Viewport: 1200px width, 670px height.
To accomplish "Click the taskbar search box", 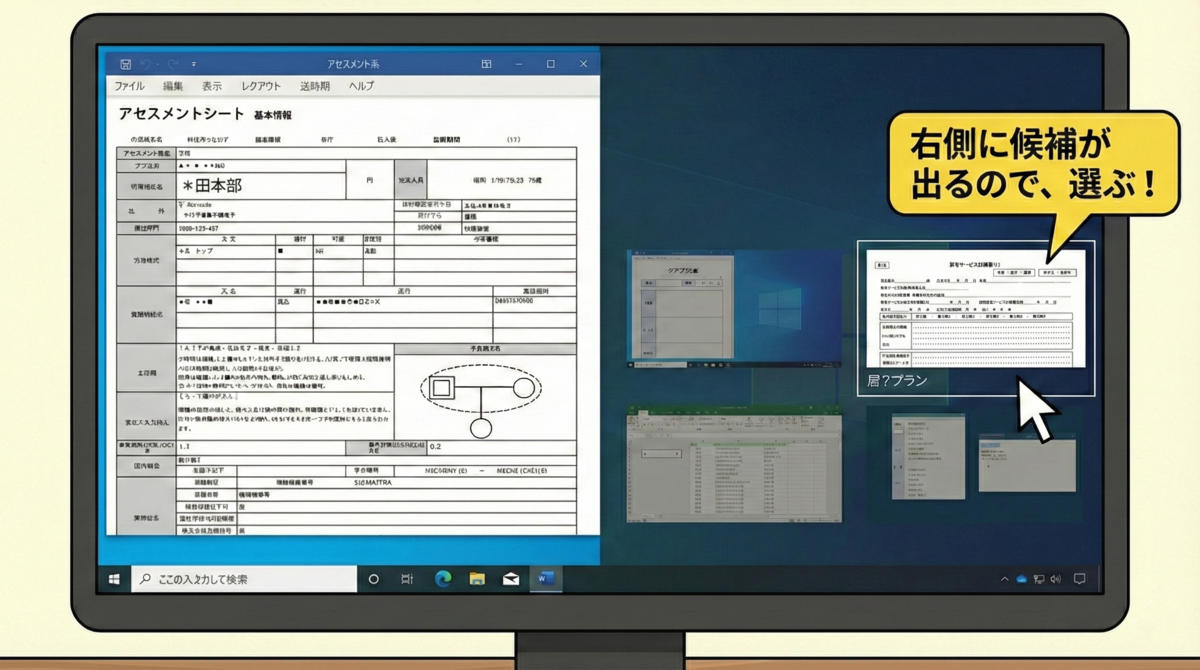I will 244,579.
